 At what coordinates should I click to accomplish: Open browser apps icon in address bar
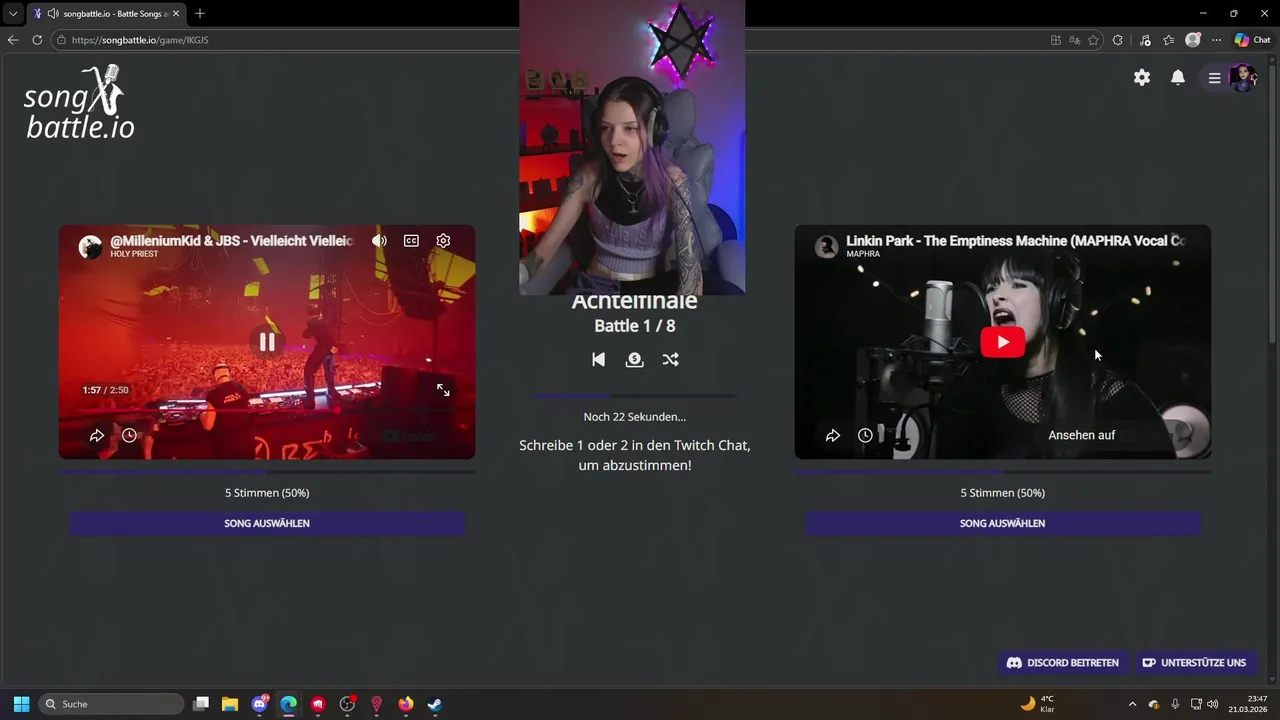pos(1056,40)
